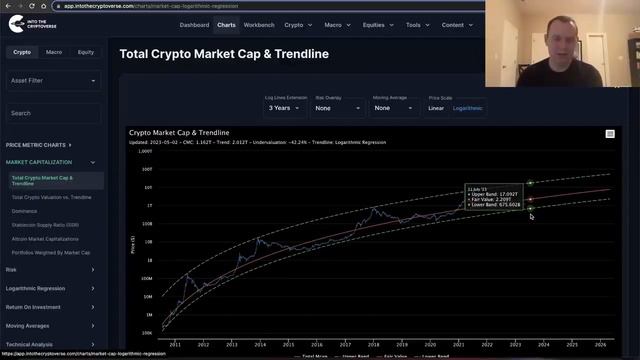This screenshot has height=360, width=640.
Task: Open the chart hamburger menu icon
Action: pos(610,134)
